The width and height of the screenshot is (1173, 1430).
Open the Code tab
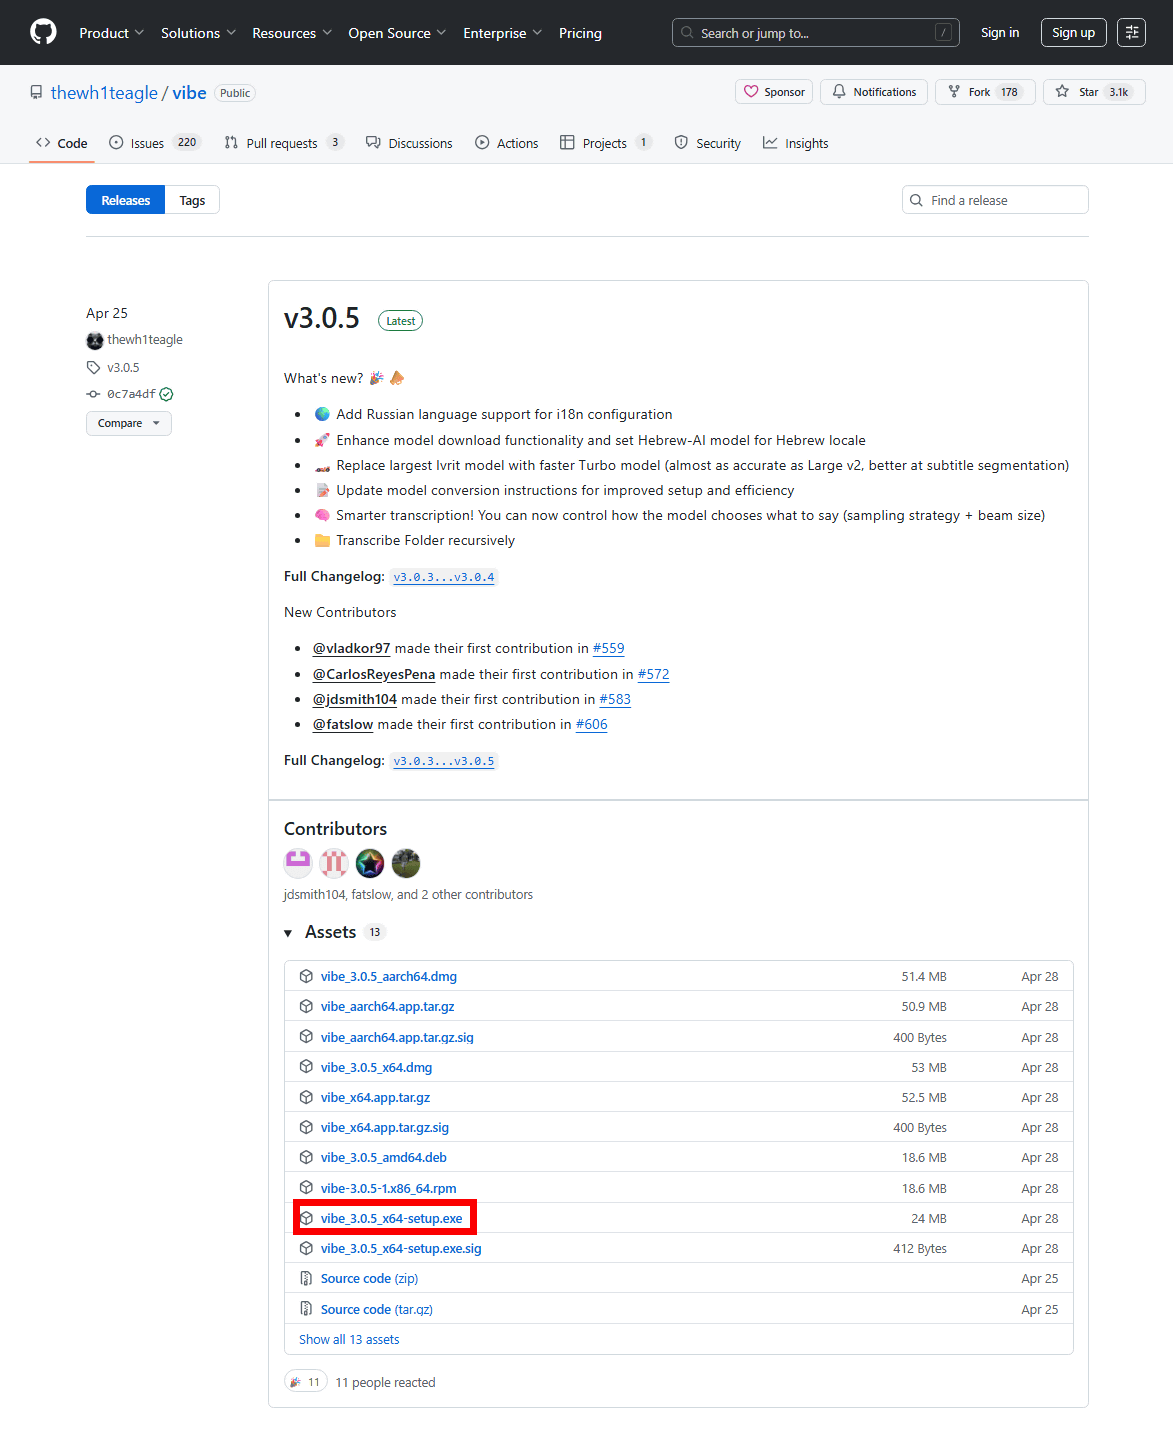[62, 143]
